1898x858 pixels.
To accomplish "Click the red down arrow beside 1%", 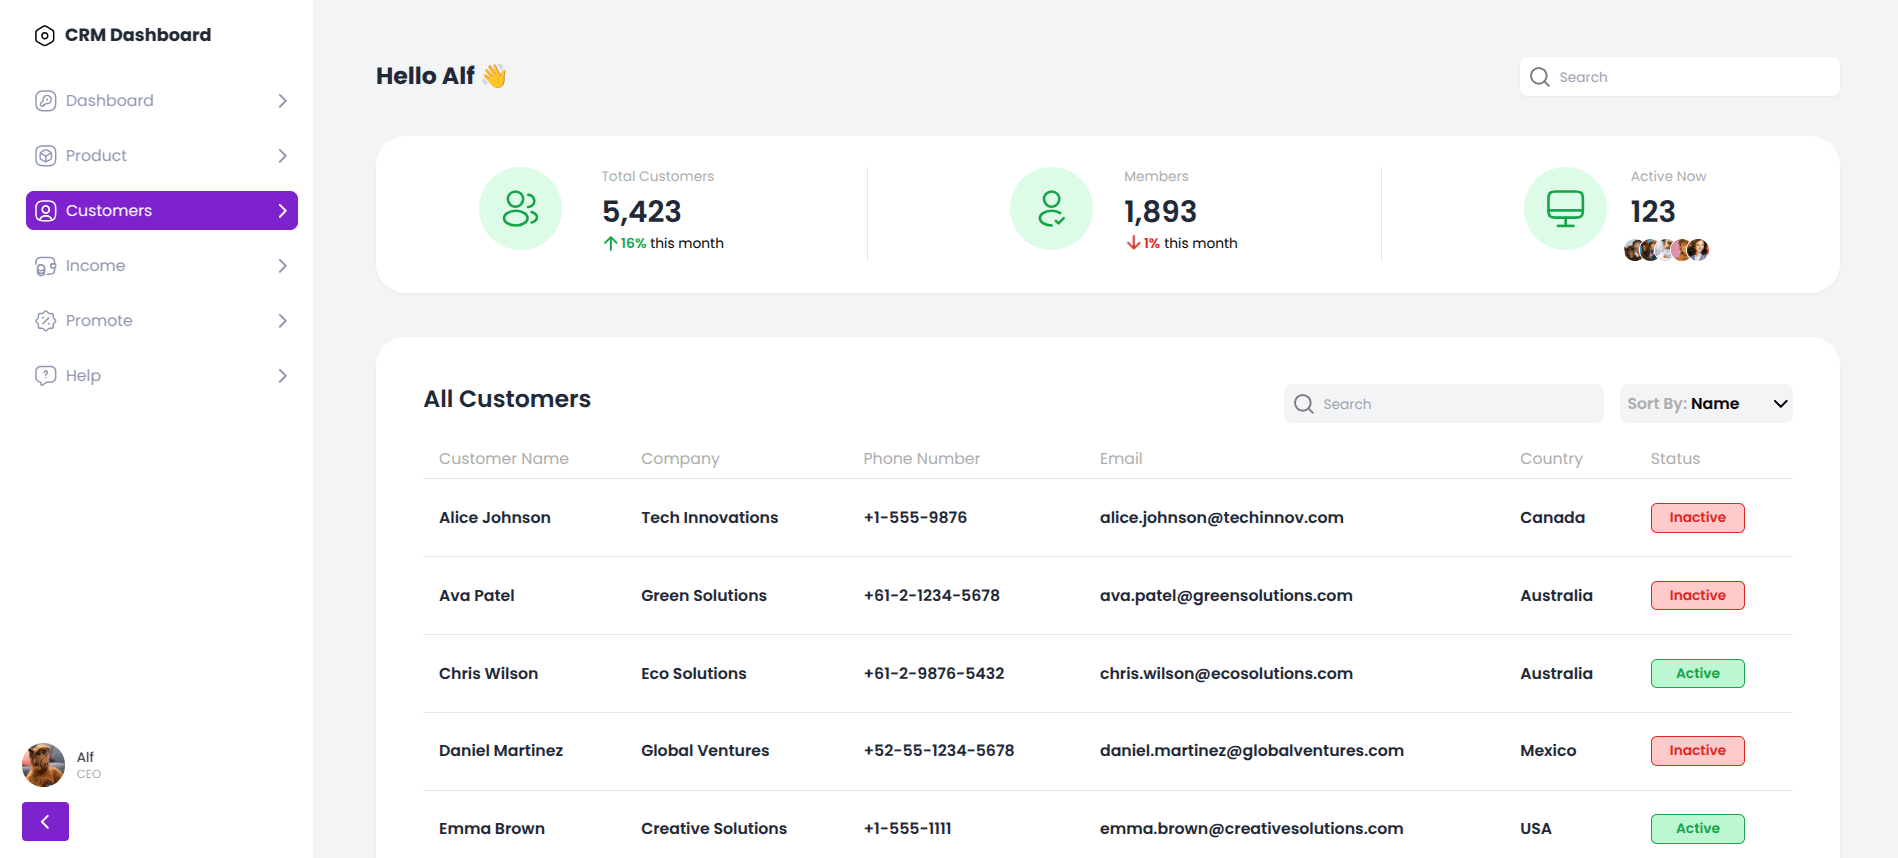I will [1133, 243].
